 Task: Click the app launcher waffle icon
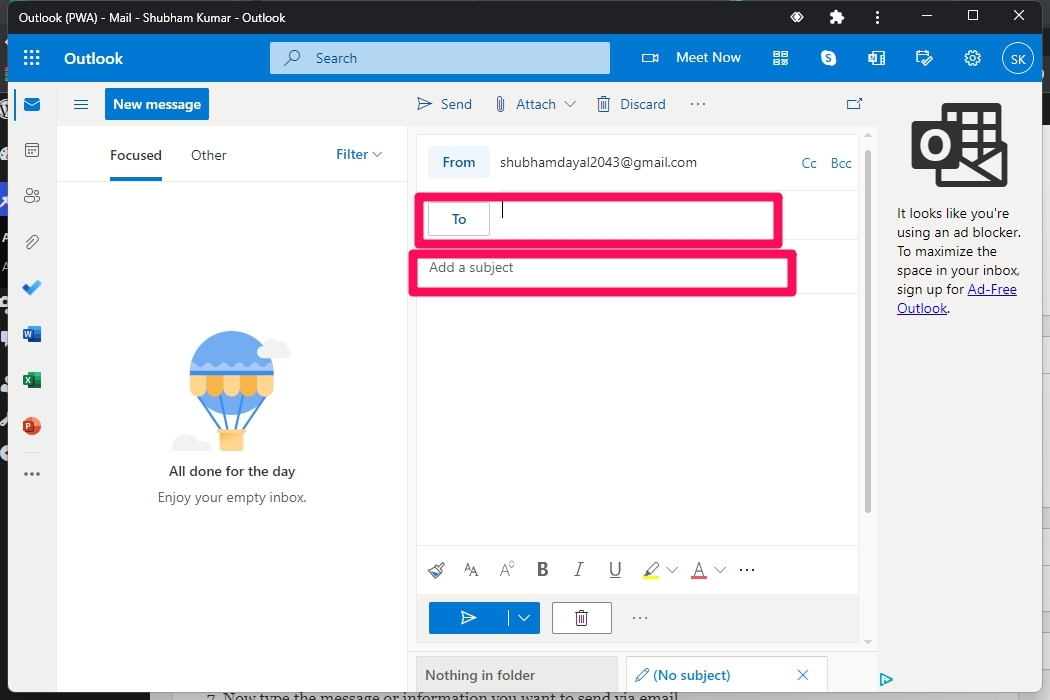tap(32, 58)
